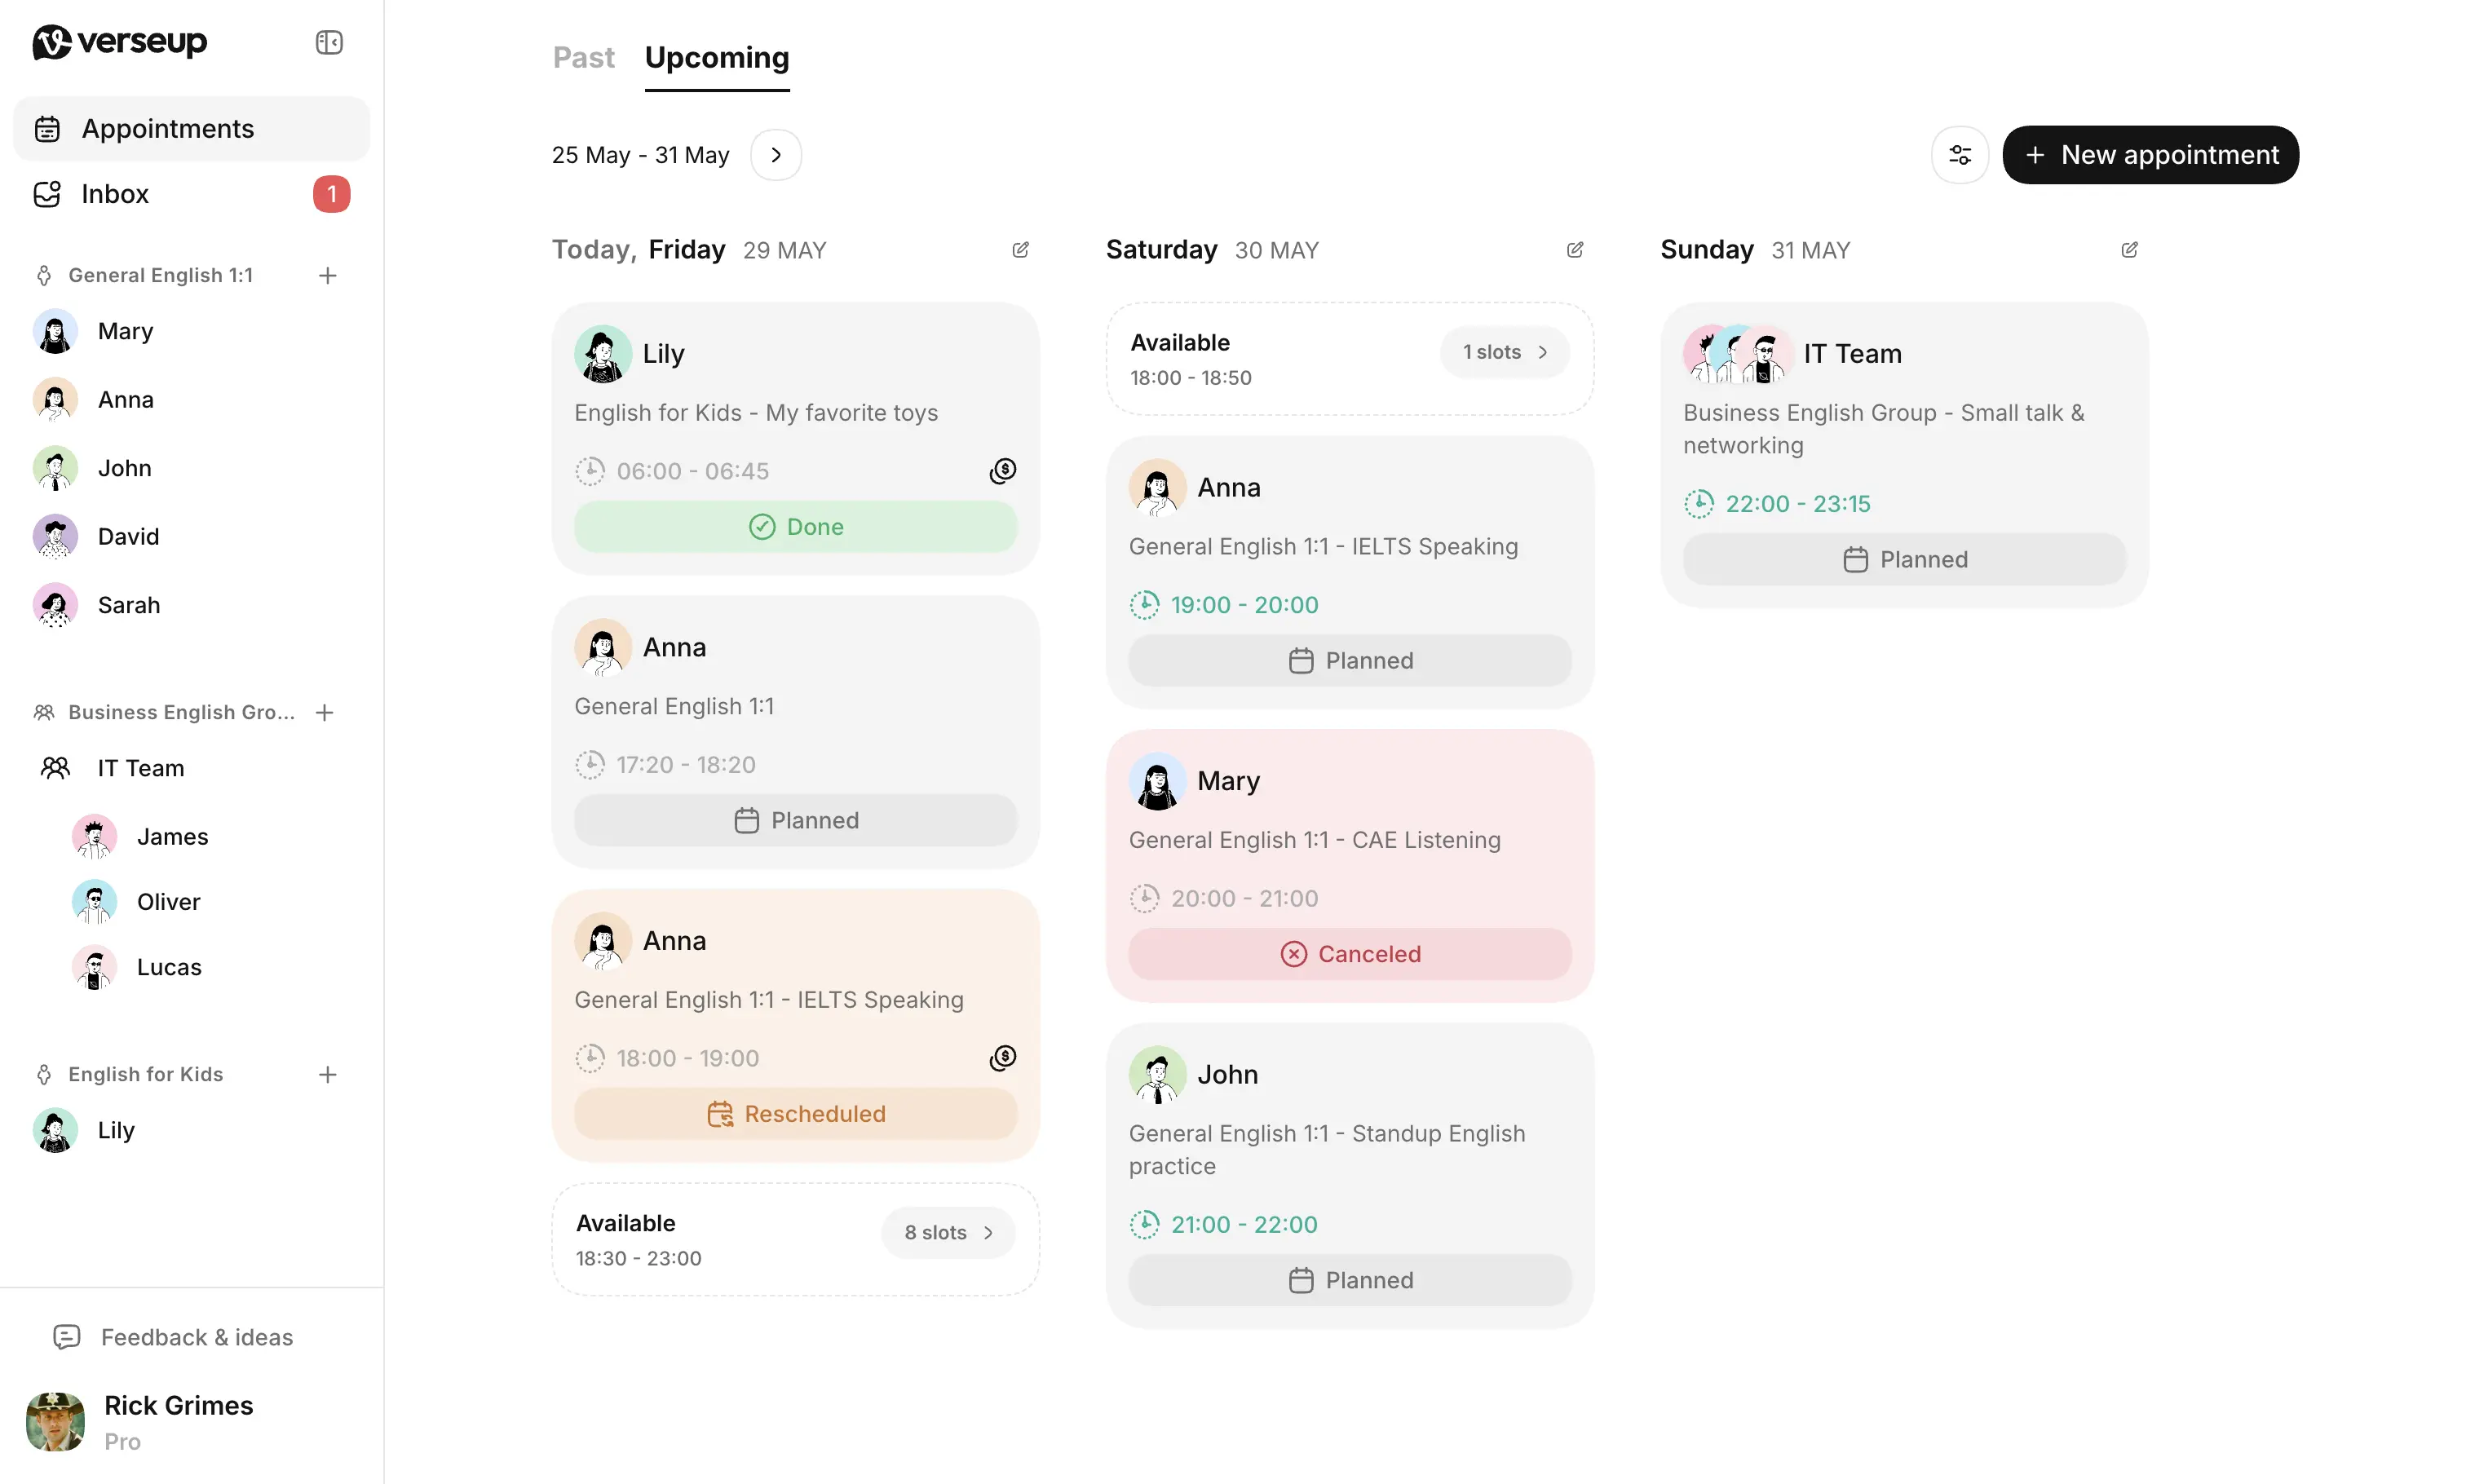Click Rescheduled status on Anna's card

(795, 1113)
